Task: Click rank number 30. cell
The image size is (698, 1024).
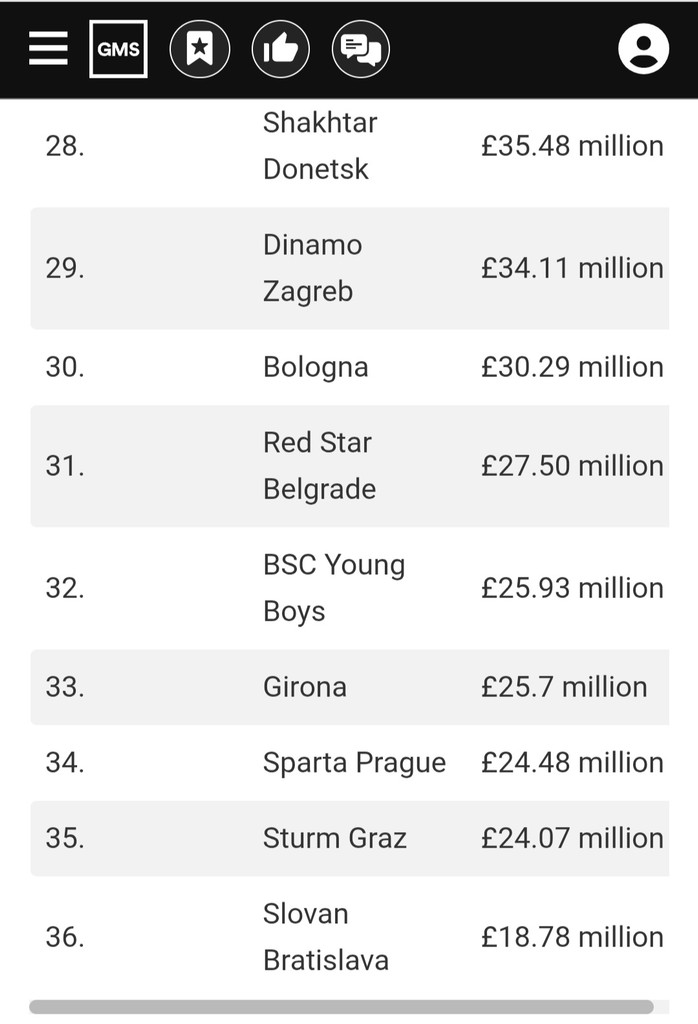Action: [65, 367]
